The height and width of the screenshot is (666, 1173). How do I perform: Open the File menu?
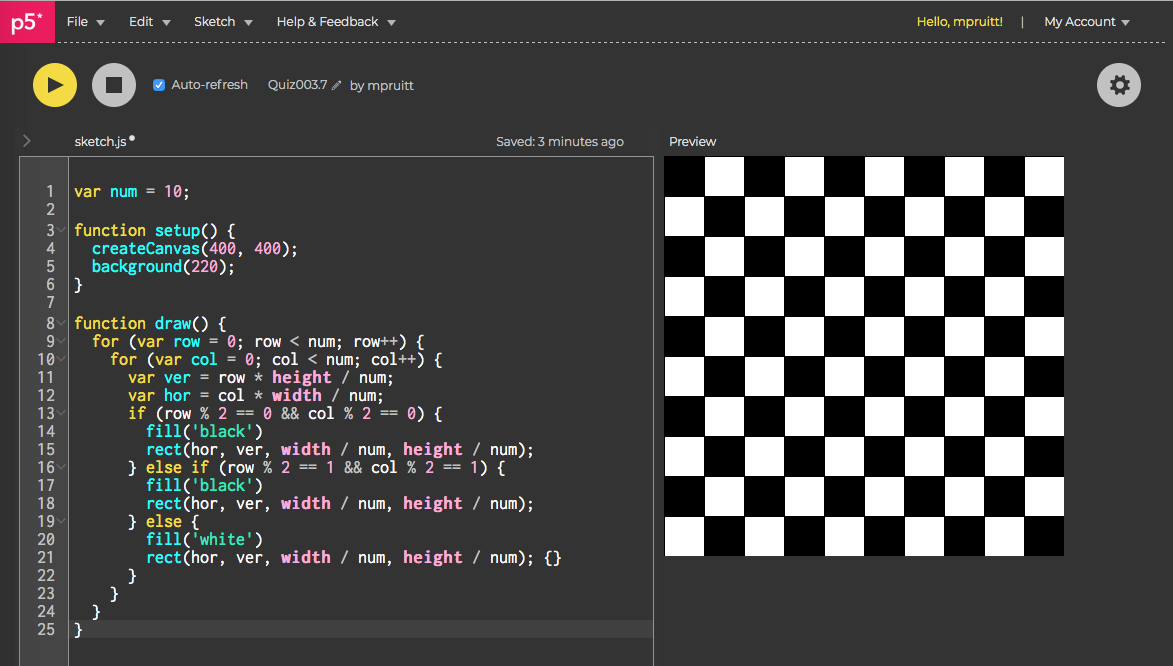coord(85,22)
